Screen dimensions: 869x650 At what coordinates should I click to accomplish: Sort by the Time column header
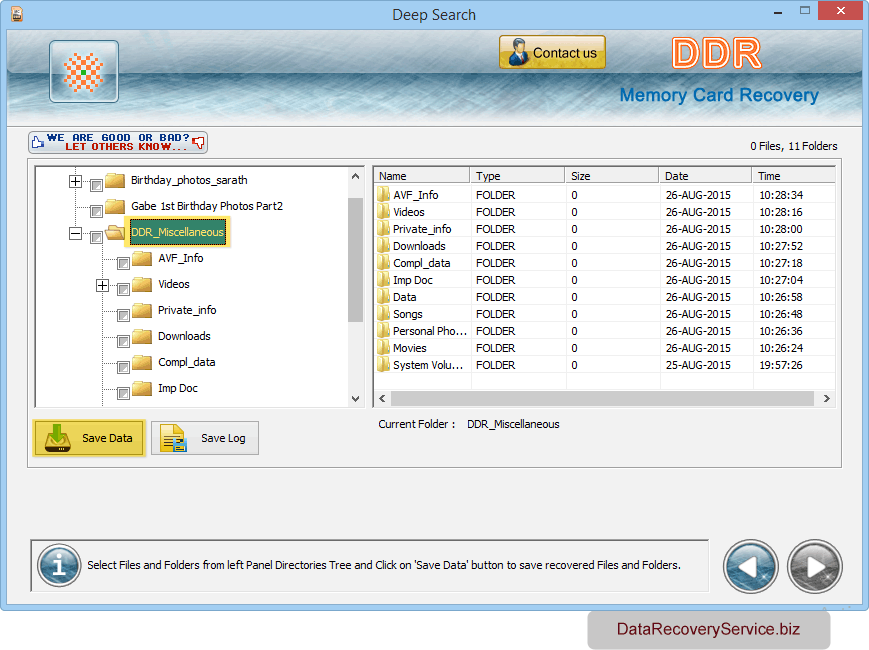[794, 176]
